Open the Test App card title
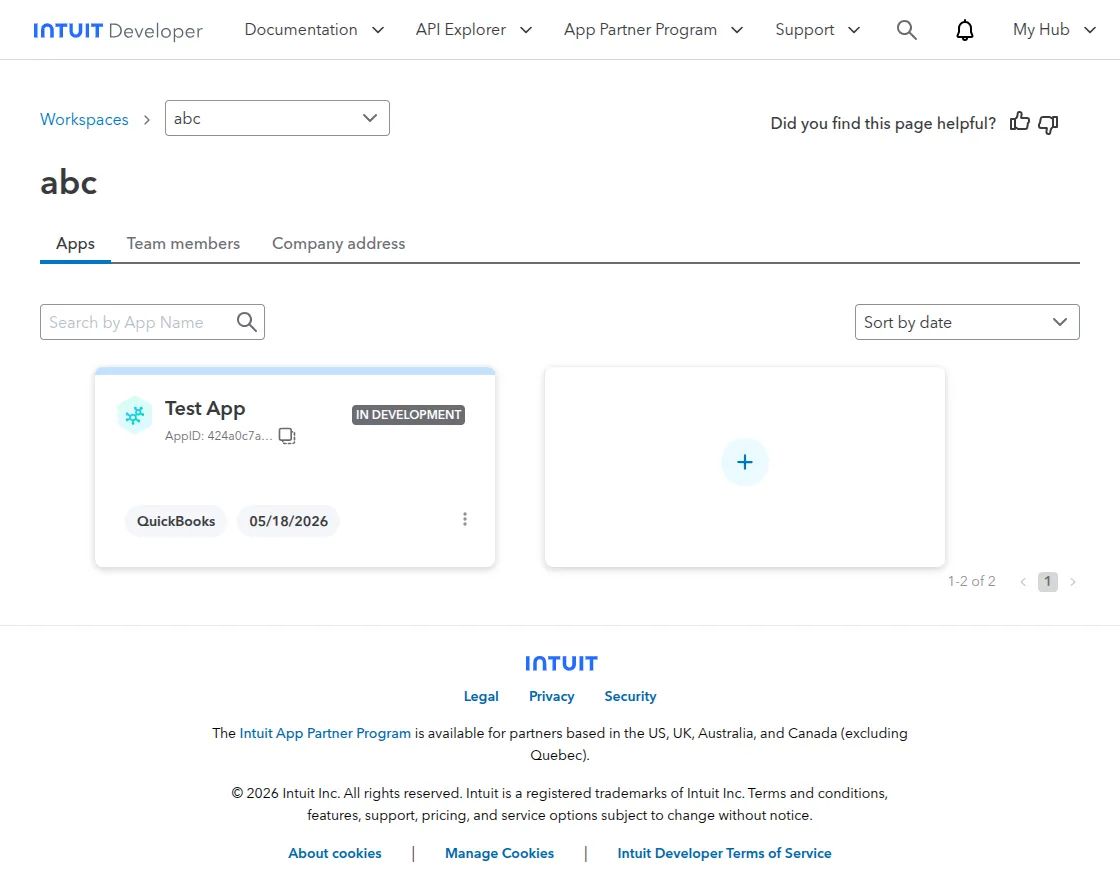 click(205, 409)
